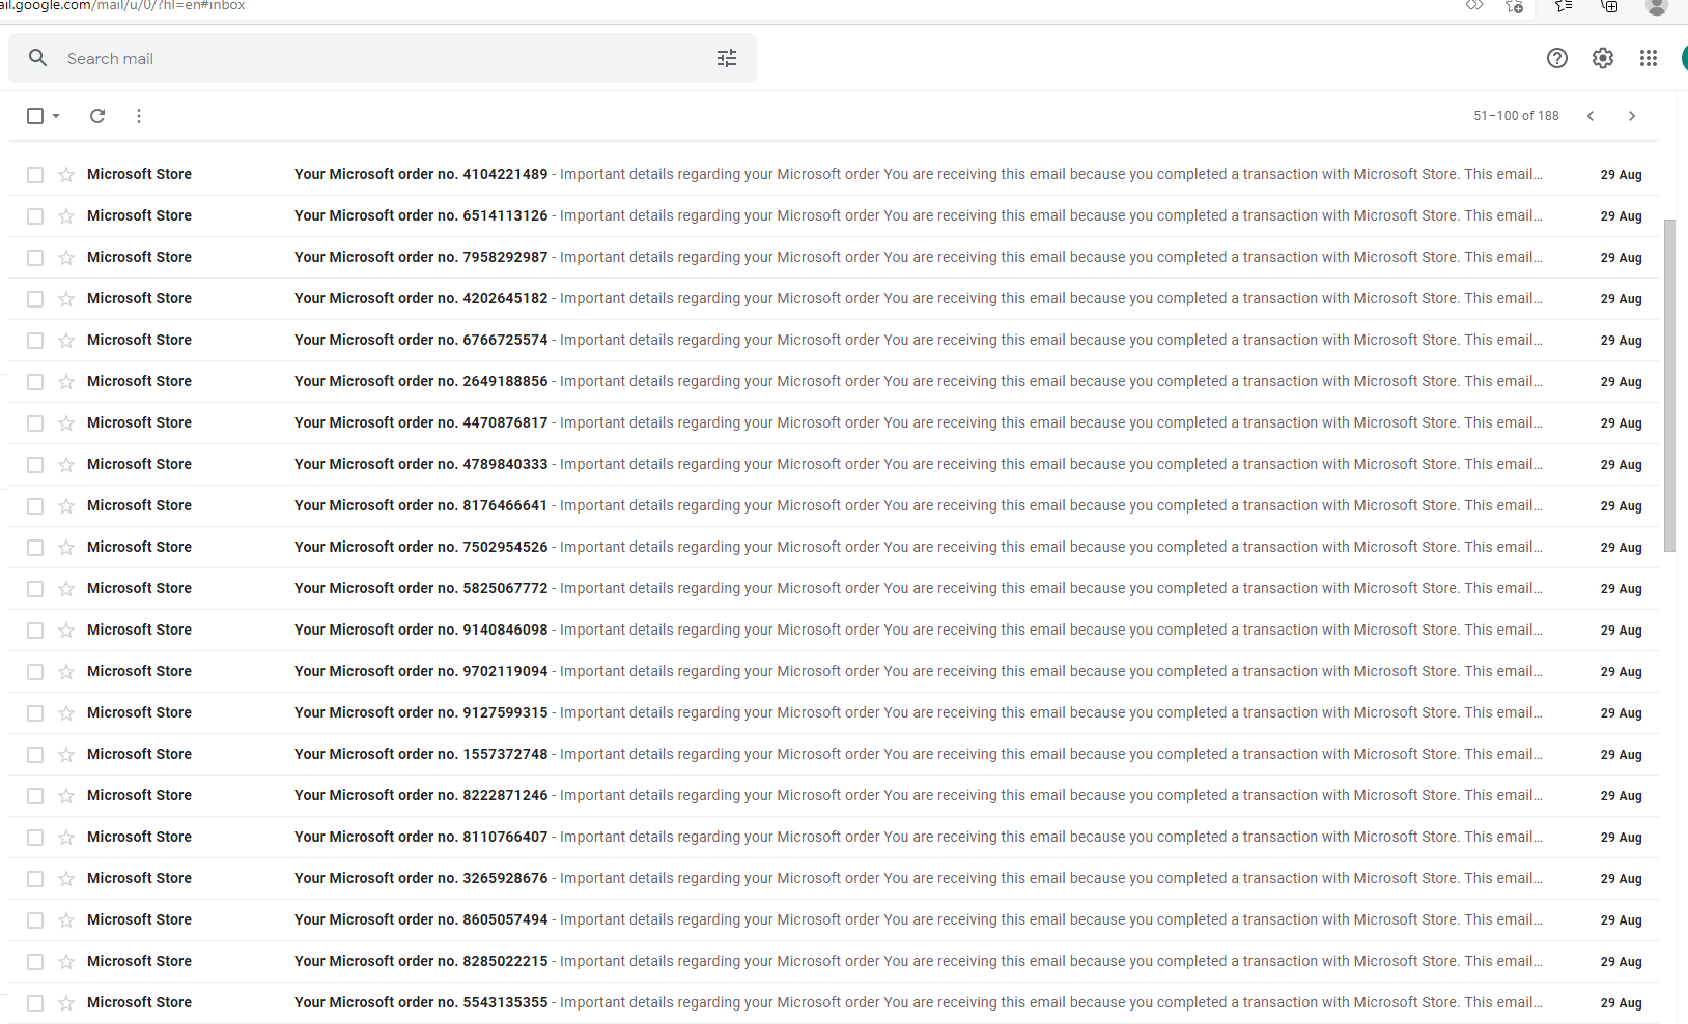Select the email for order 5543135355

tap(35, 1003)
